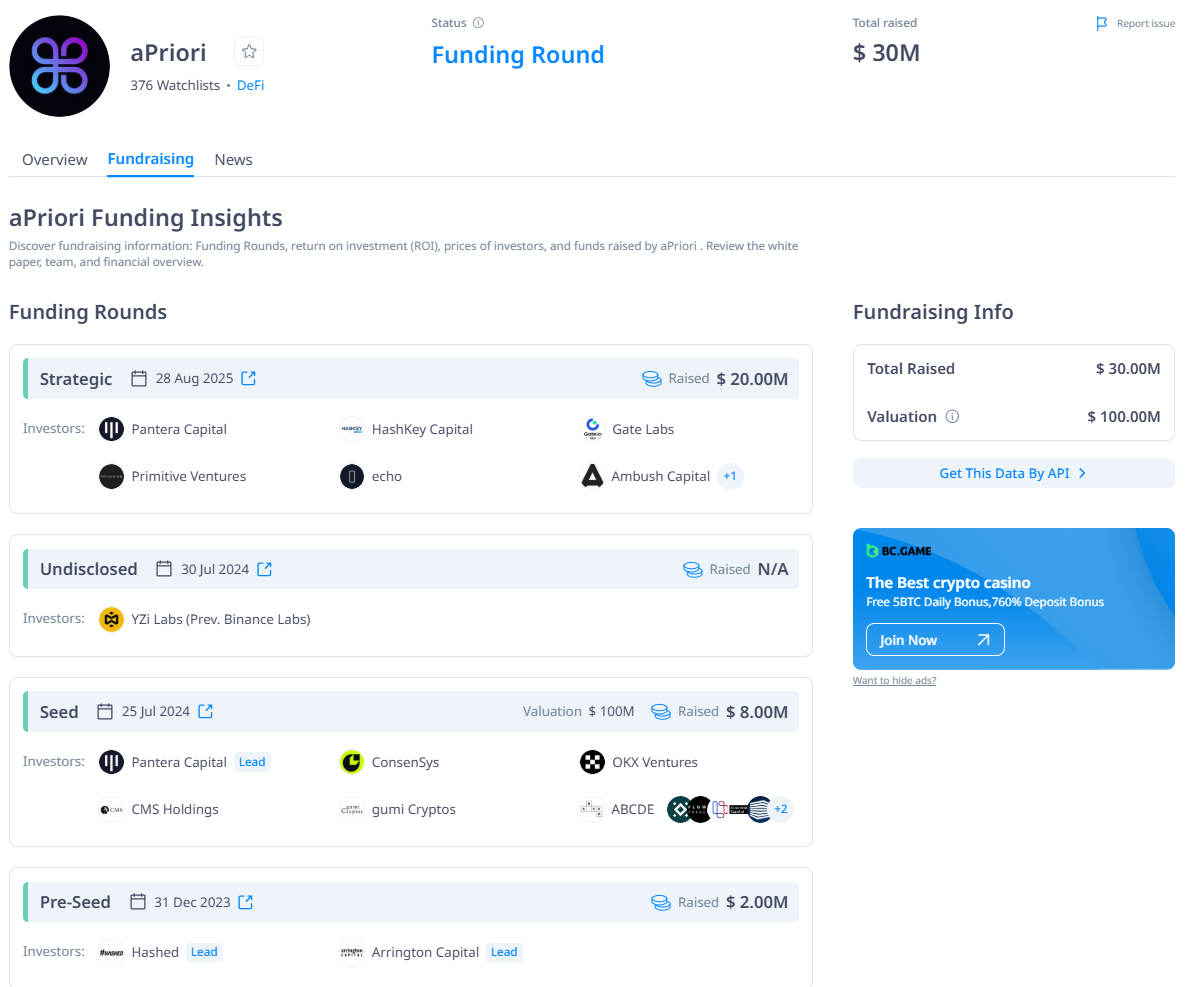The height and width of the screenshot is (987, 1199).
Task: Click the echo investor logo
Action: tap(352, 476)
